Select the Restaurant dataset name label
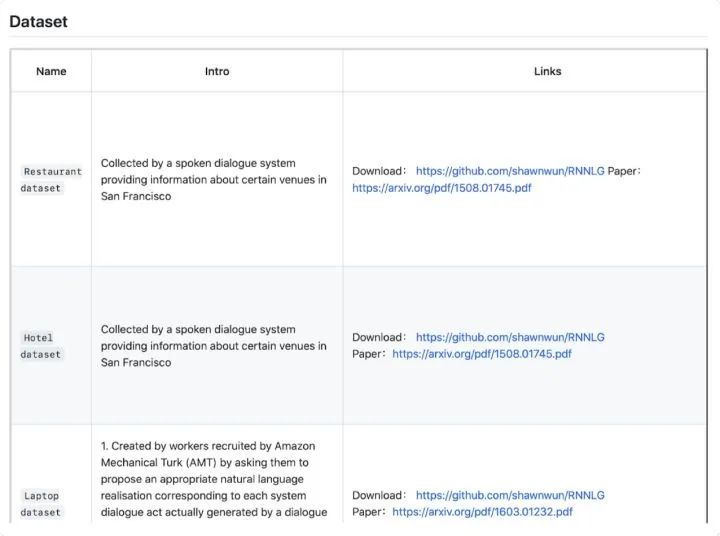 click(51, 180)
